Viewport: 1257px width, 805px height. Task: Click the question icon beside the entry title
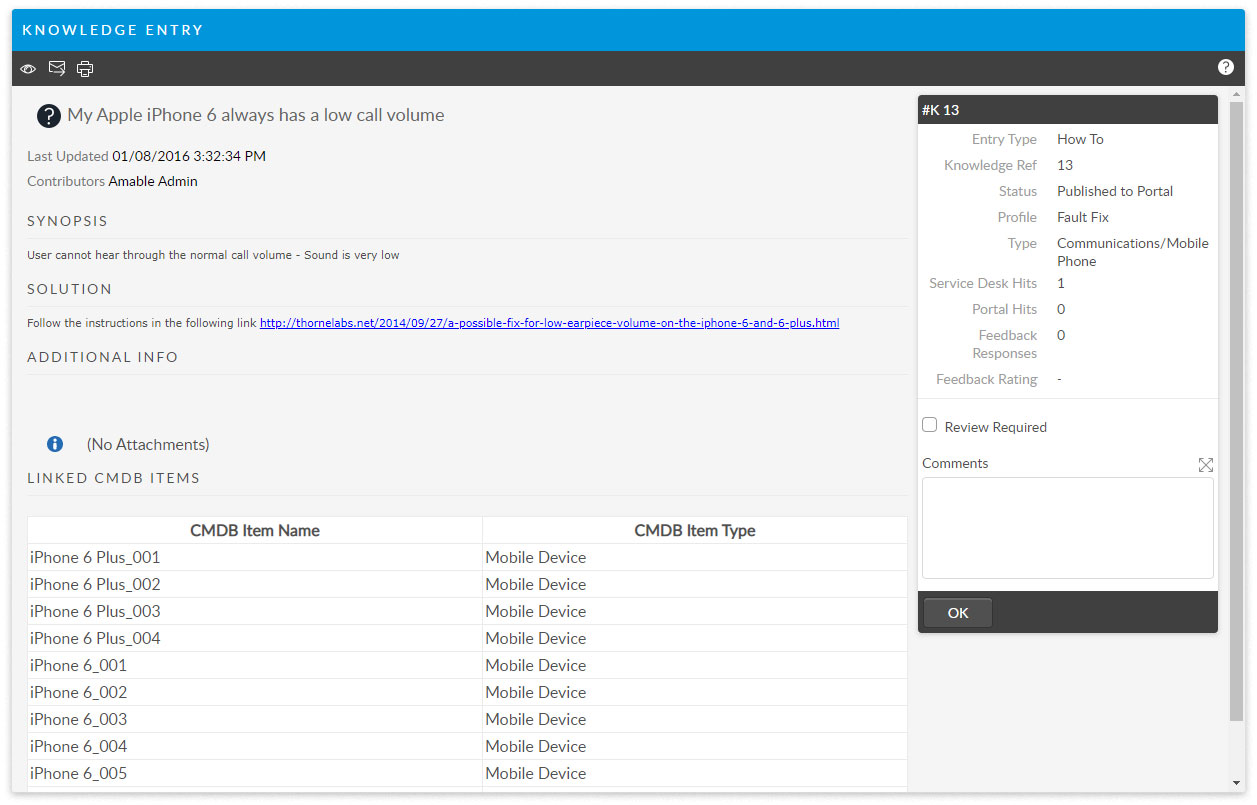49,116
